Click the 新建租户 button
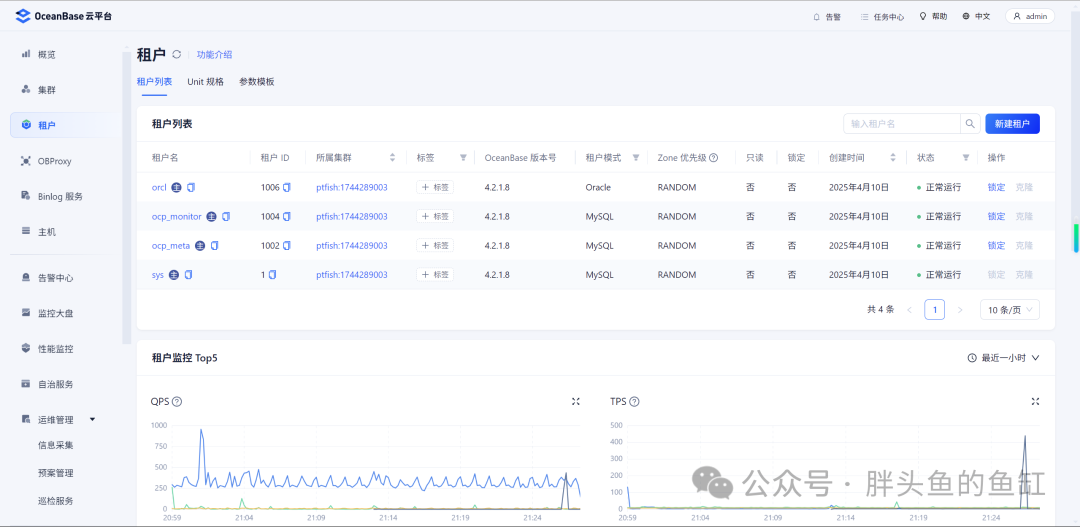Viewport: 1080px width, 527px height. (x=1012, y=124)
